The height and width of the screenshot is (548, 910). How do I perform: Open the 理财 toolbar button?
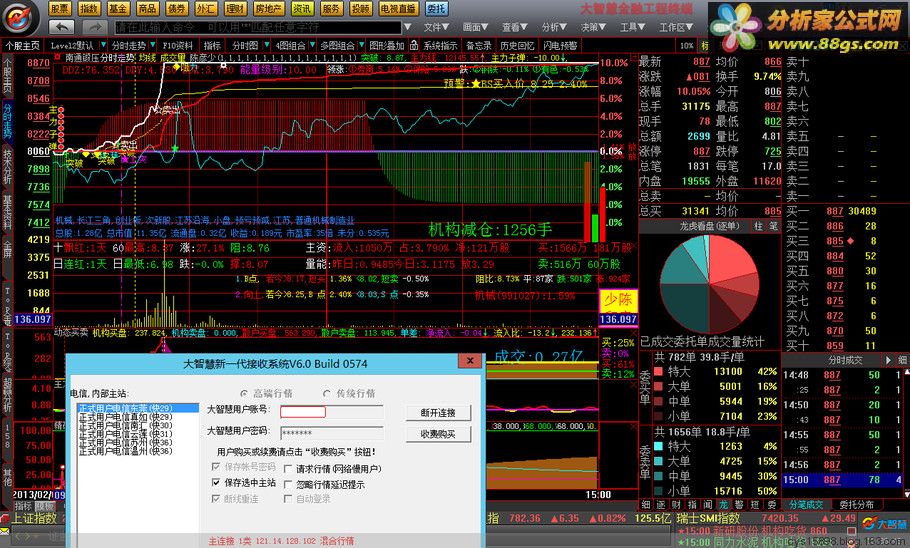(x=235, y=9)
